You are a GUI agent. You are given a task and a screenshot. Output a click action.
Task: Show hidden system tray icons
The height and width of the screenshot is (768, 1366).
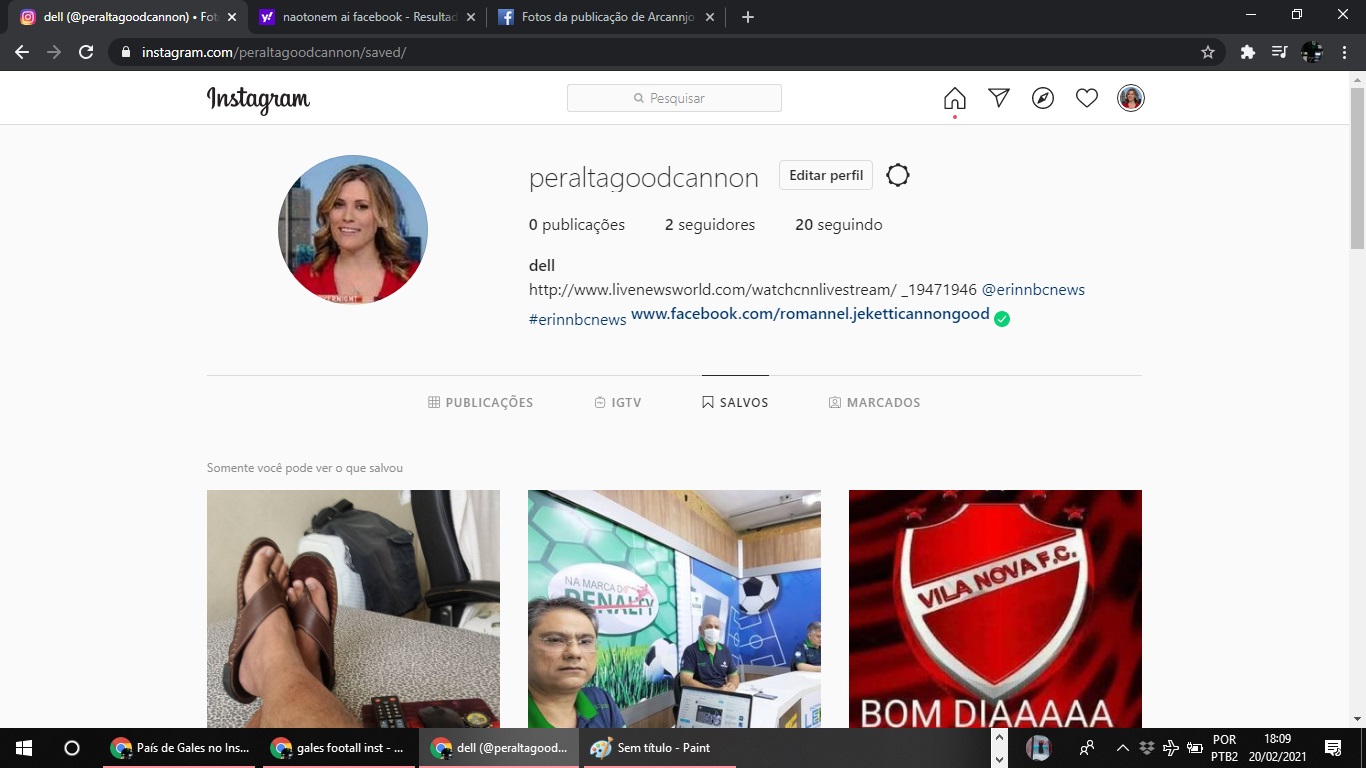pyautogui.click(x=1122, y=748)
